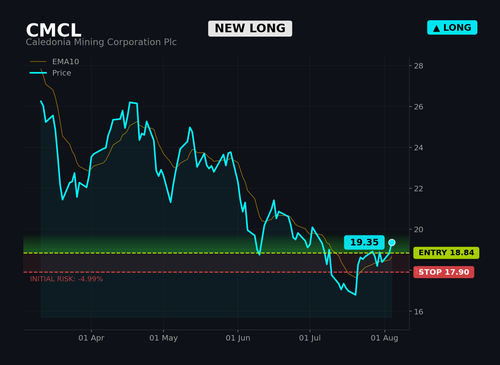Click the Caledonia Mining Corporation Plc subtitle
500x365 pixels.
point(101,42)
